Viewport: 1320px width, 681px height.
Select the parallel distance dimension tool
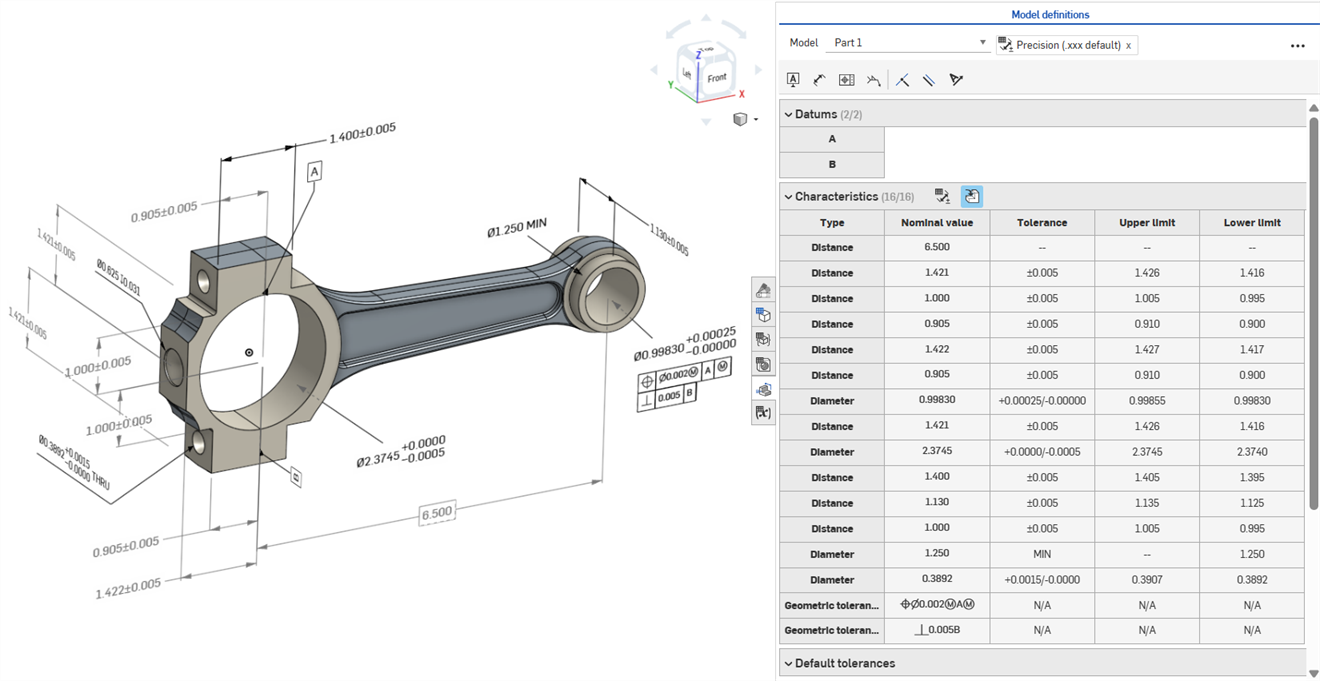(x=928, y=79)
